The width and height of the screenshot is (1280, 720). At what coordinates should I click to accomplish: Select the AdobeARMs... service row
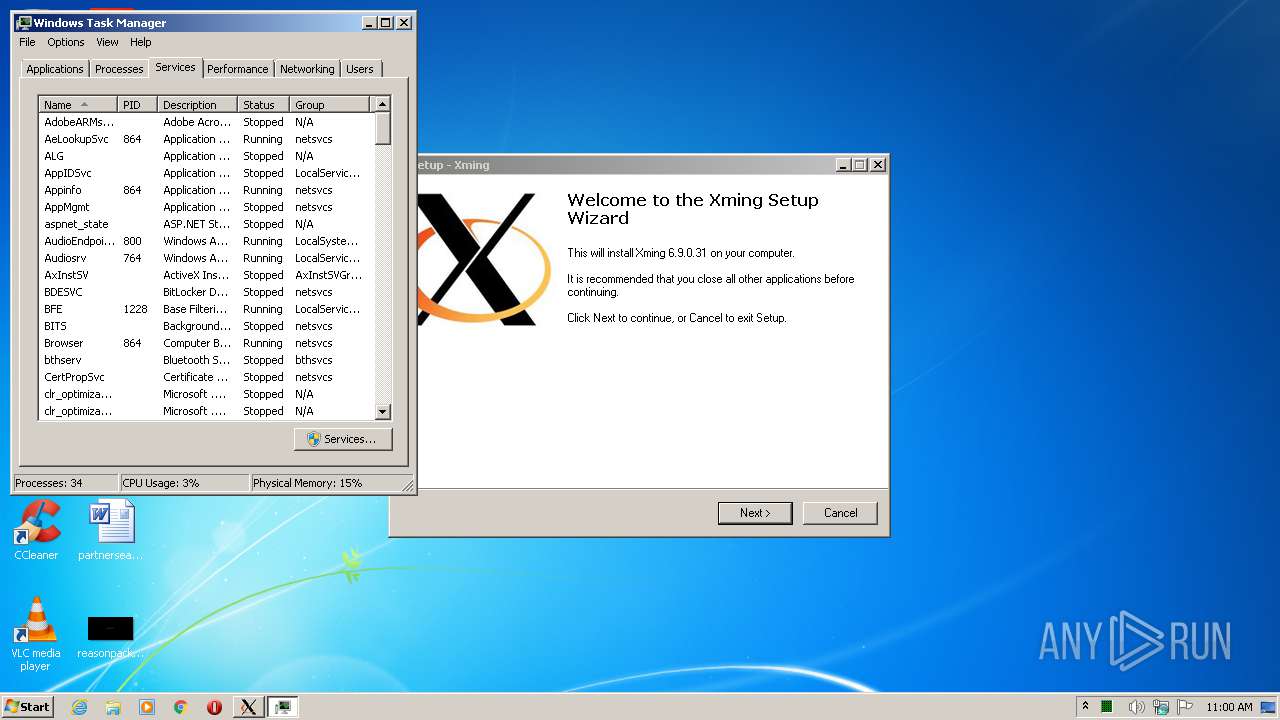[x=206, y=122]
